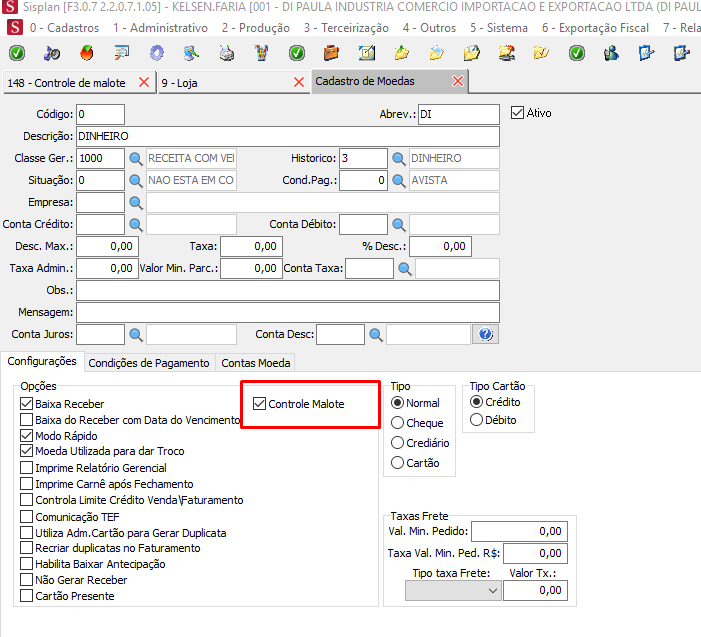Open the 1 - Administrativo menu
This screenshot has width=701, height=637.
(x=160, y=28)
